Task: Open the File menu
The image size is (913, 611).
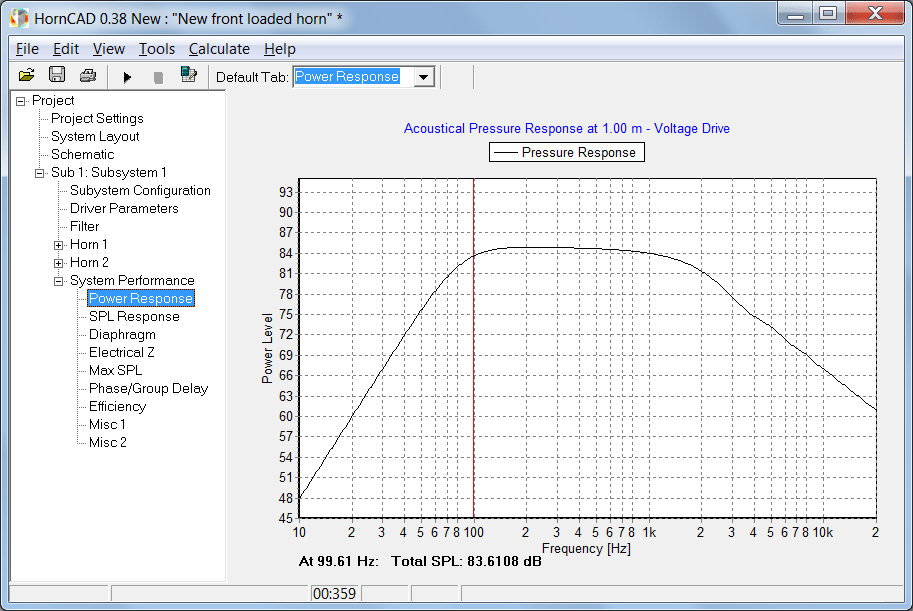Action: coord(27,49)
